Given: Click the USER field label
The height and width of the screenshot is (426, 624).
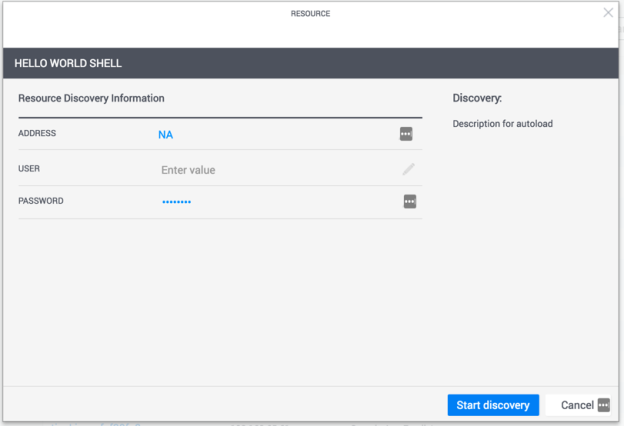Looking at the screenshot, I should coord(29,169).
